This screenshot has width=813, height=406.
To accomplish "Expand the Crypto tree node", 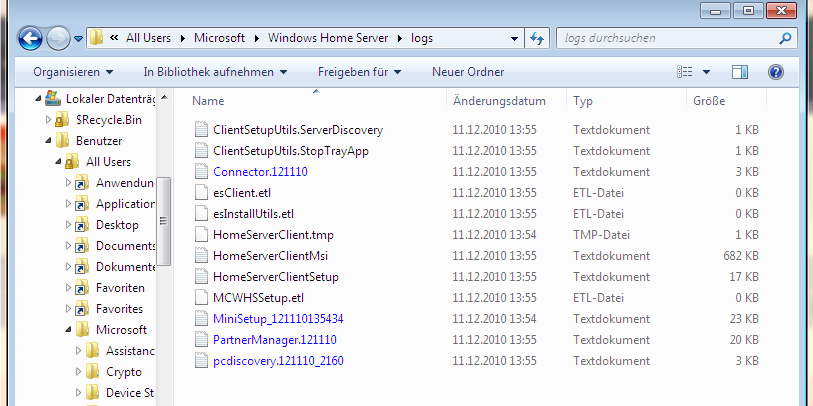I will 78,372.
